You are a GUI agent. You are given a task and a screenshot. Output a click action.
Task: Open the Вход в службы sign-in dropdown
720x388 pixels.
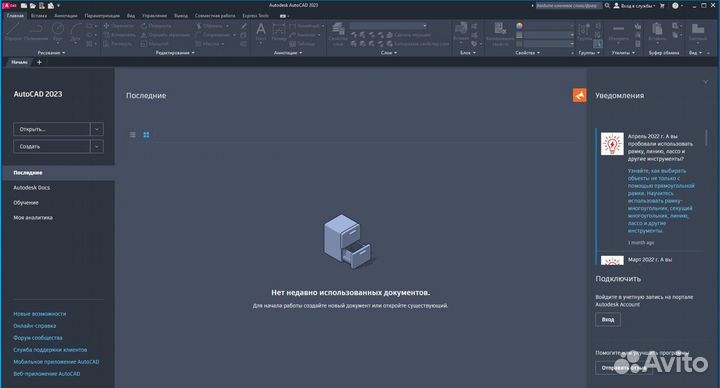pyautogui.click(x=635, y=6)
